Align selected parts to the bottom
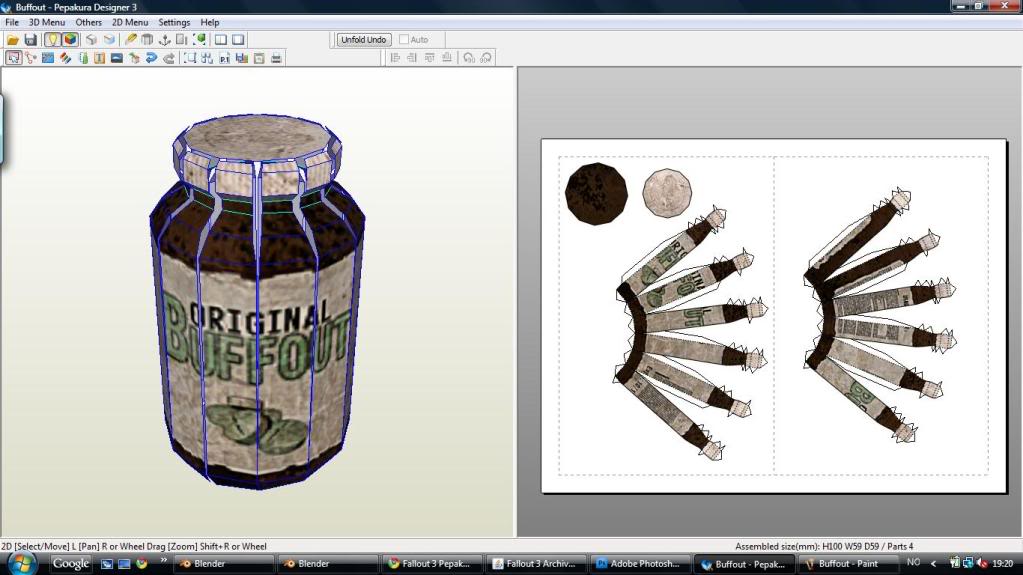Image resolution: width=1023 pixels, height=575 pixels. [447, 58]
